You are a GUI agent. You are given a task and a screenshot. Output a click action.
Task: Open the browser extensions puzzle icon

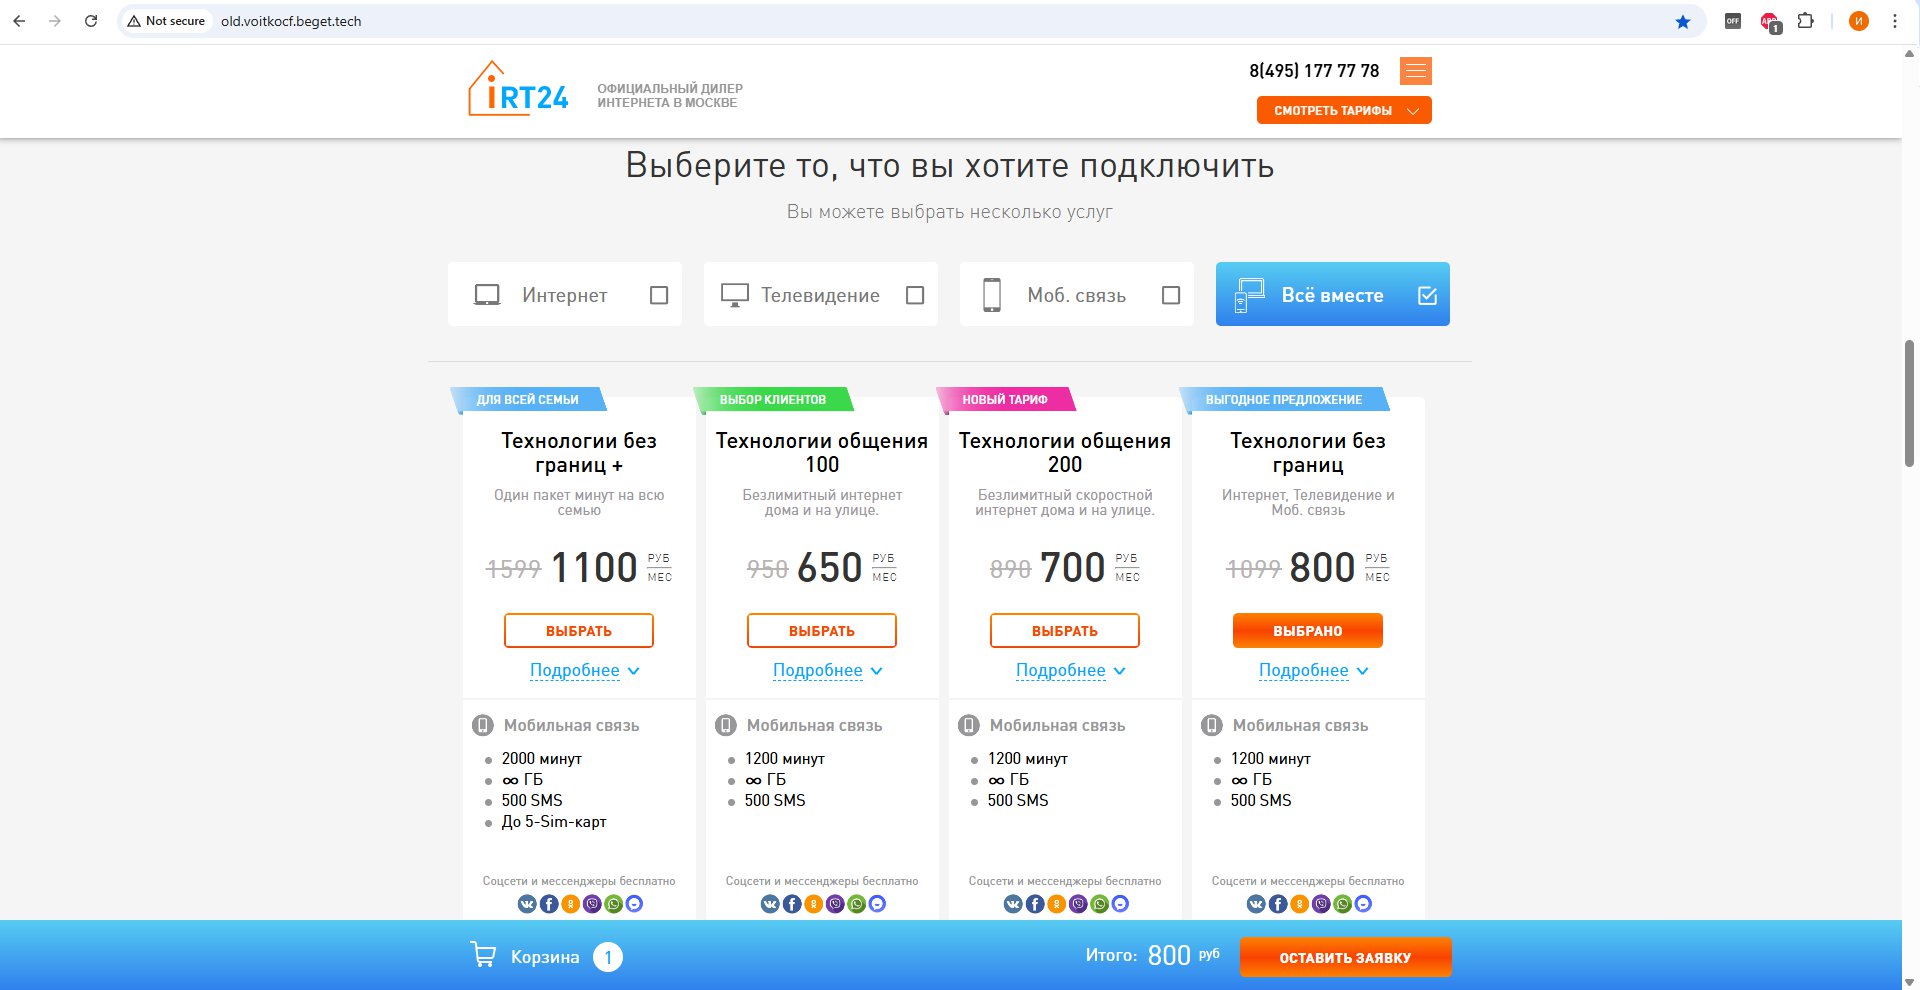1805,21
